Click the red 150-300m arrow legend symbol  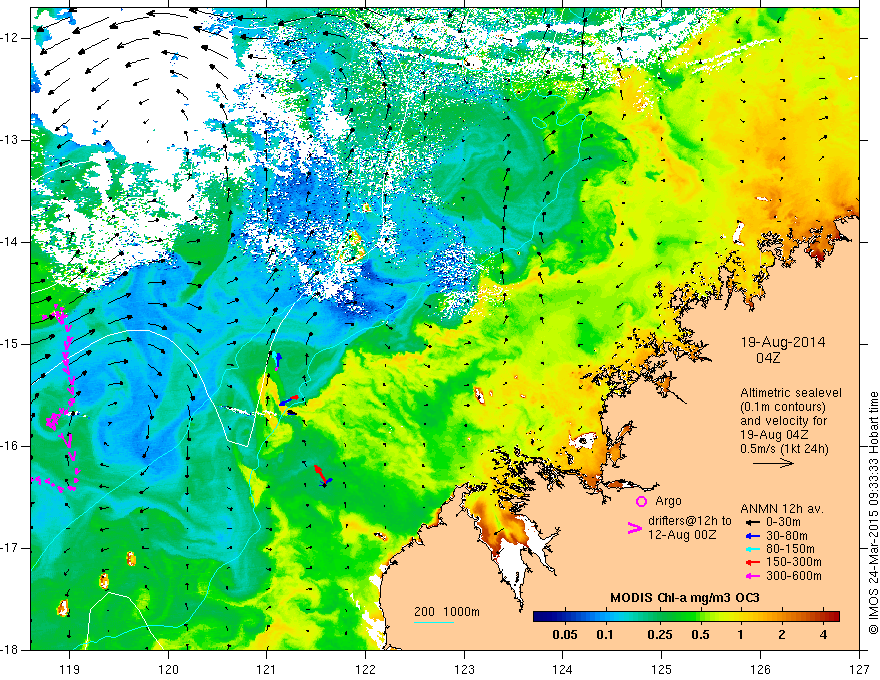click(x=753, y=563)
